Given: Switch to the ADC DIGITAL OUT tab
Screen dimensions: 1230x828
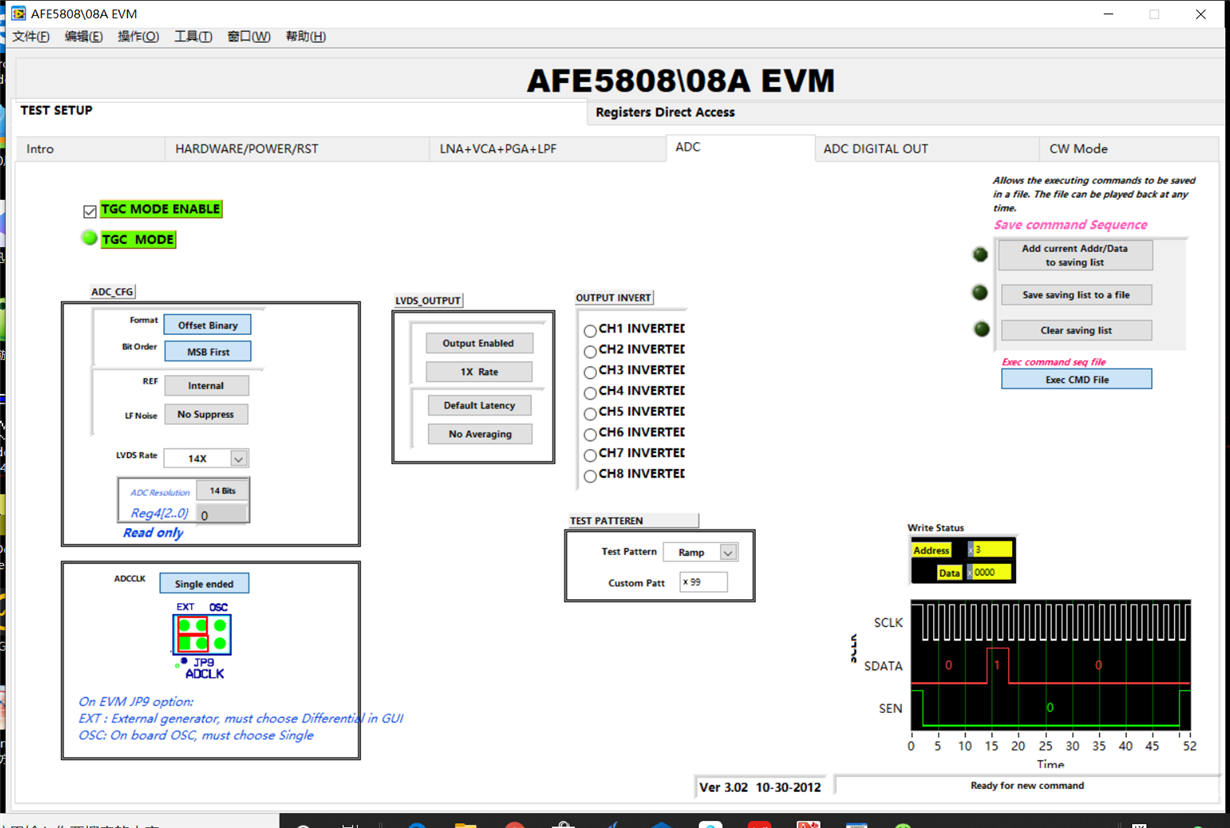Looking at the screenshot, I should [x=927, y=149].
